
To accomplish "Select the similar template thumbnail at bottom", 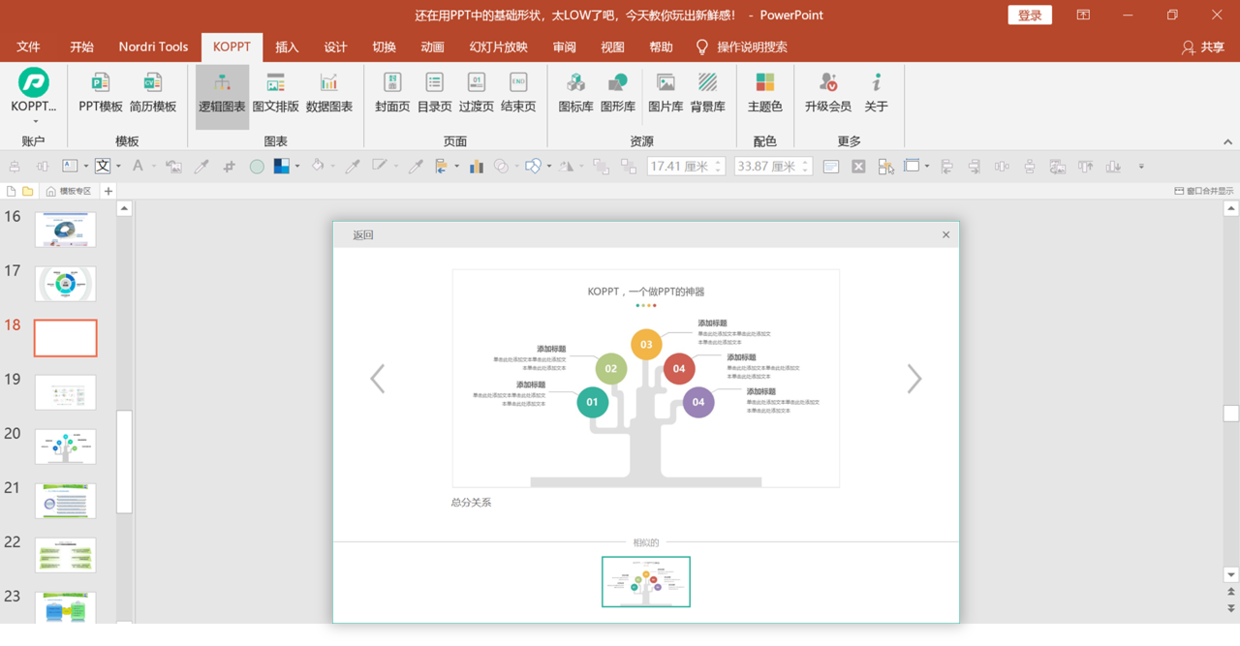I will pyautogui.click(x=646, y=582).
